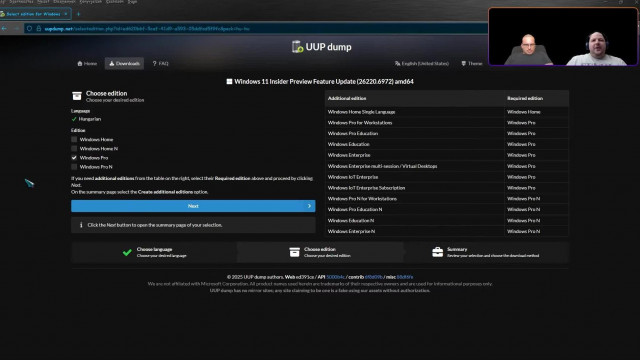The height and width of the screenshot is (360, 640).
Task: Click the Choose edition step
Action: 320,252
